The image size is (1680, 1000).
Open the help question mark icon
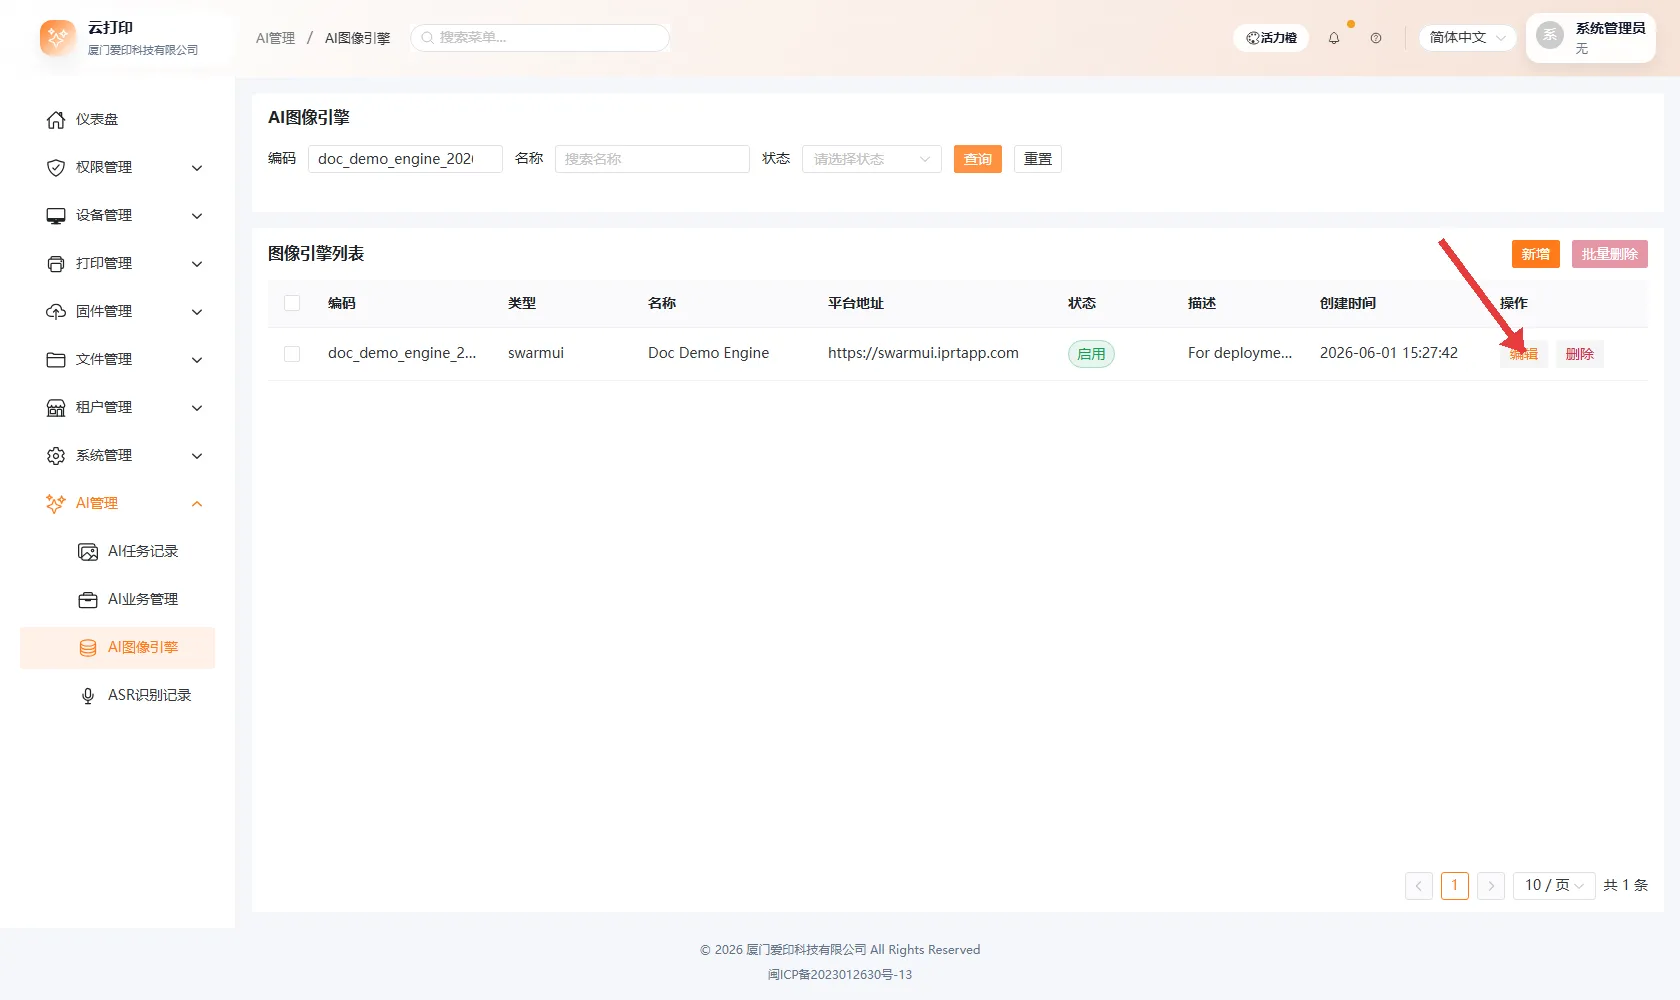(x=1376, y=38)
